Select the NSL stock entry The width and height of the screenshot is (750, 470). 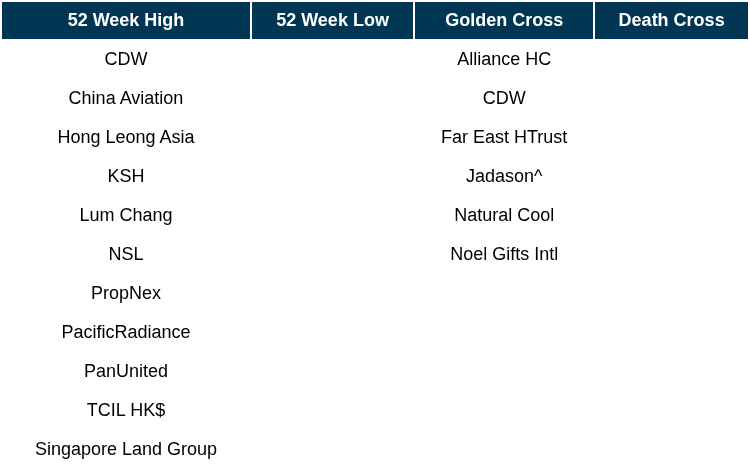click(x=126, y=254)
